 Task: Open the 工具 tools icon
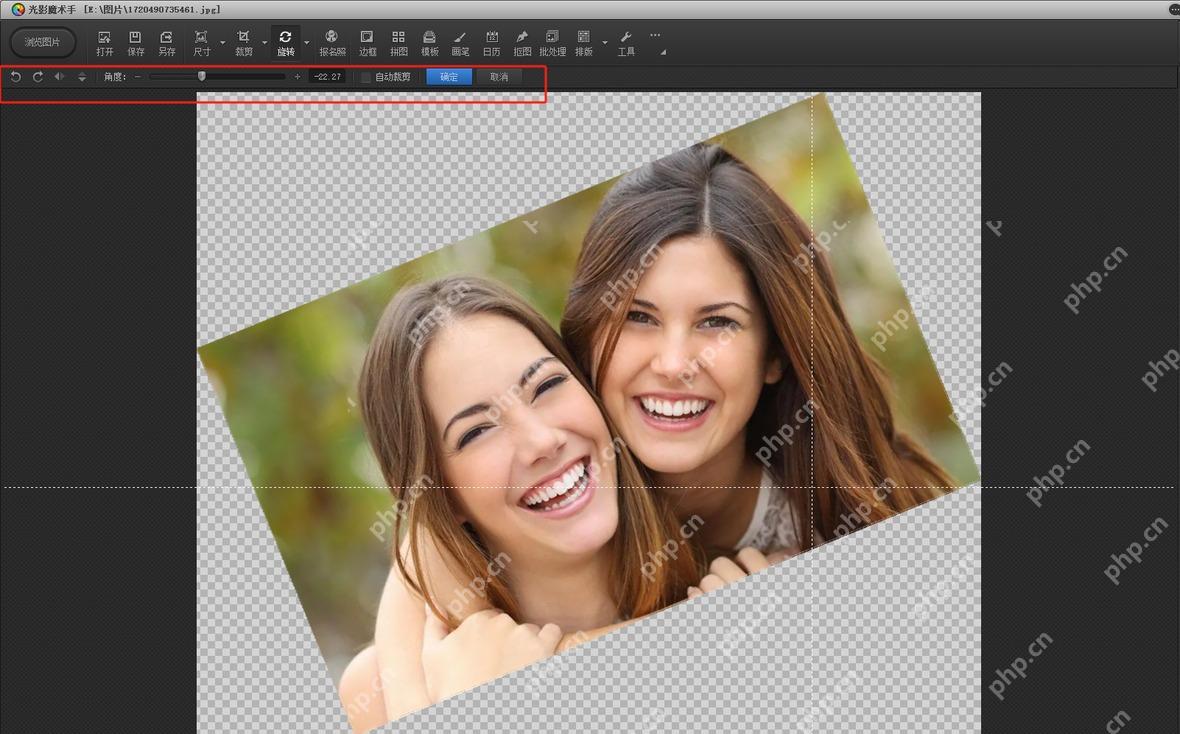click(x=626, y=43)
